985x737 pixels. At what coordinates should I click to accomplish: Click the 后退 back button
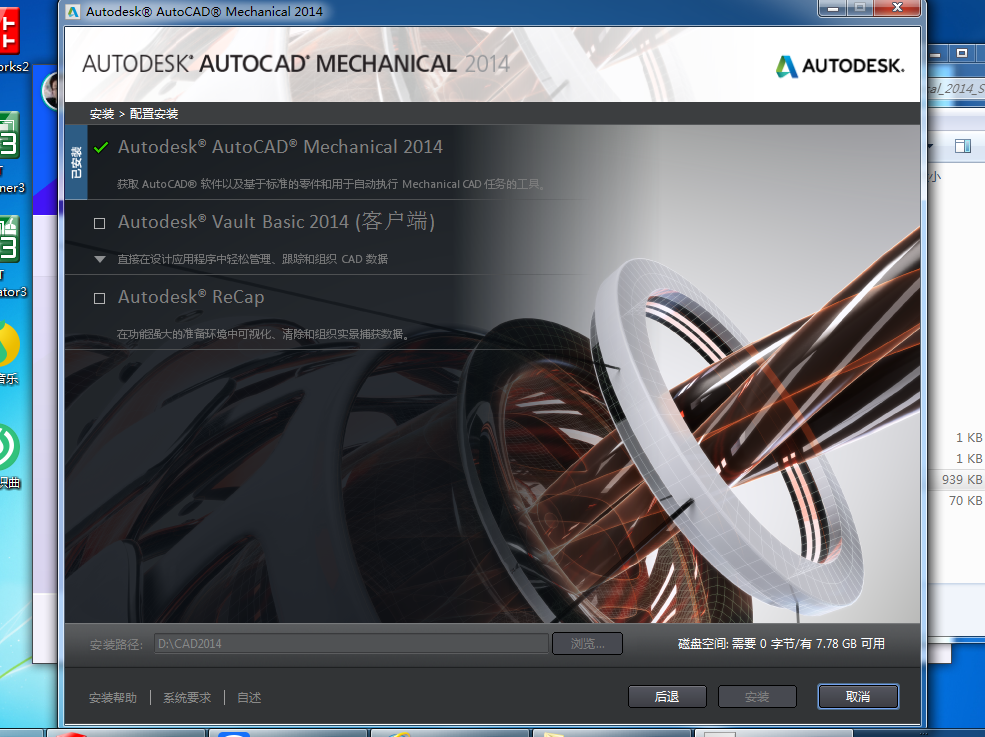pyautogui.click(x=667, y=696)
